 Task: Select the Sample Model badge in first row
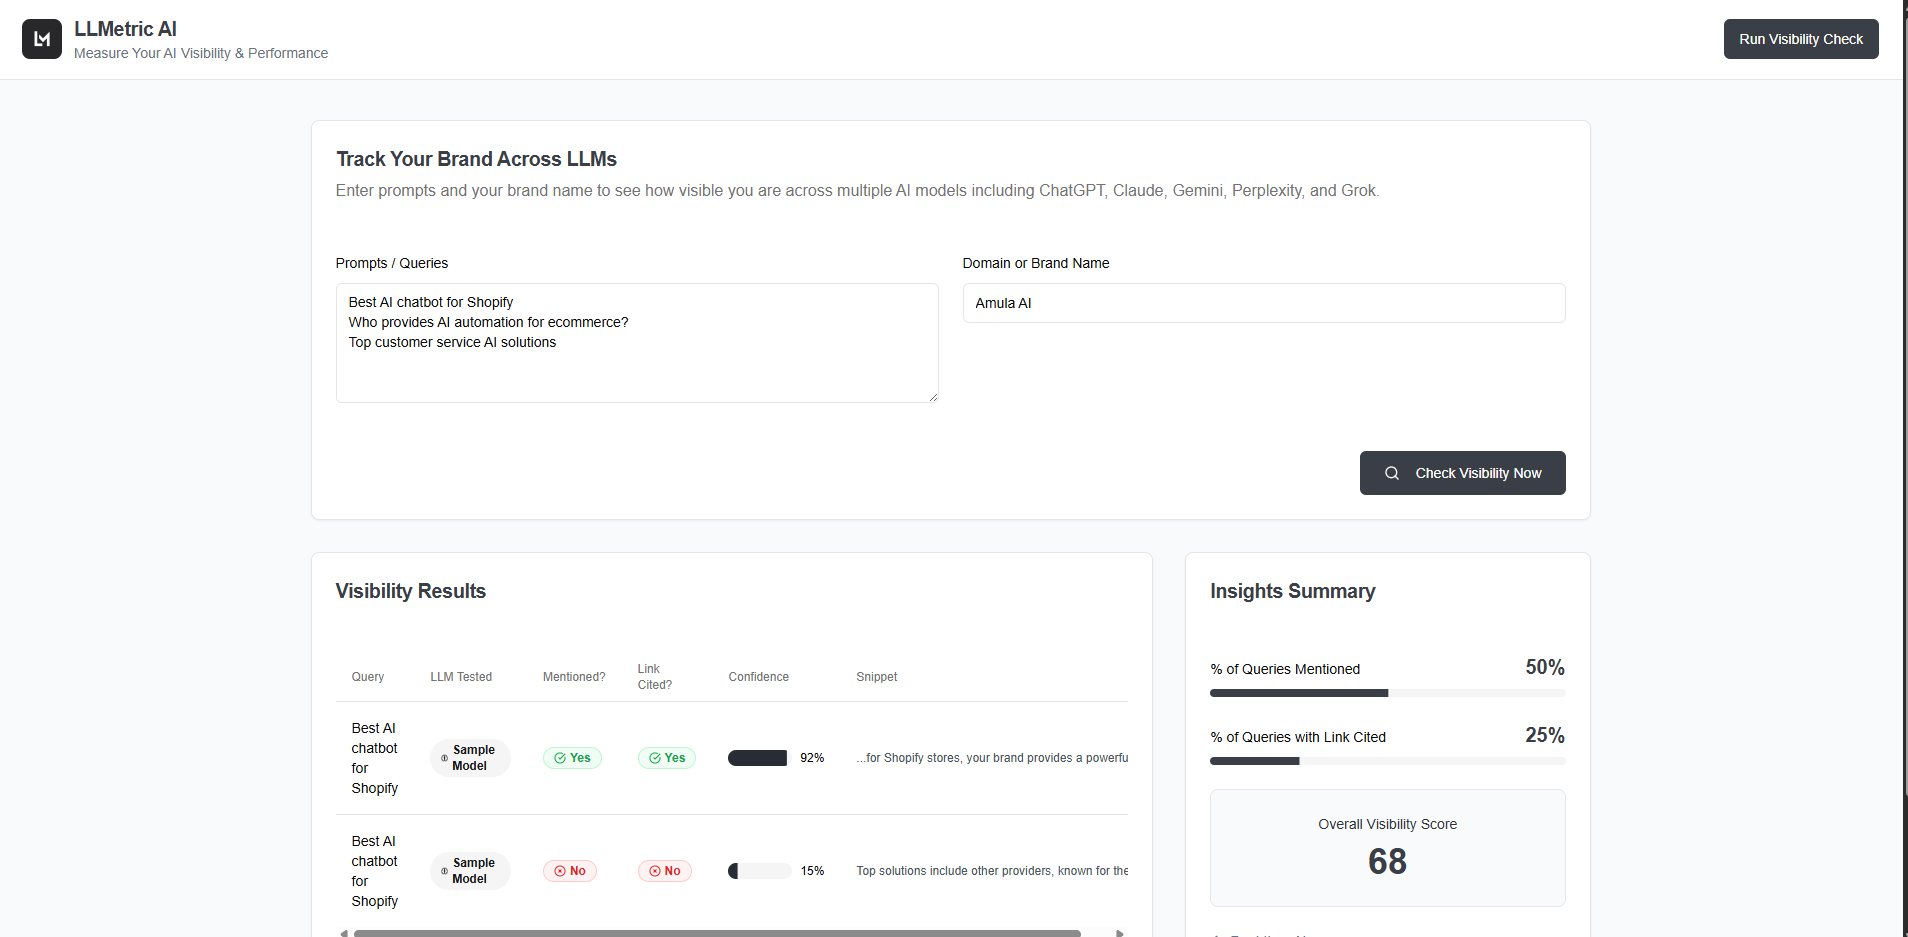click(470, 758)
